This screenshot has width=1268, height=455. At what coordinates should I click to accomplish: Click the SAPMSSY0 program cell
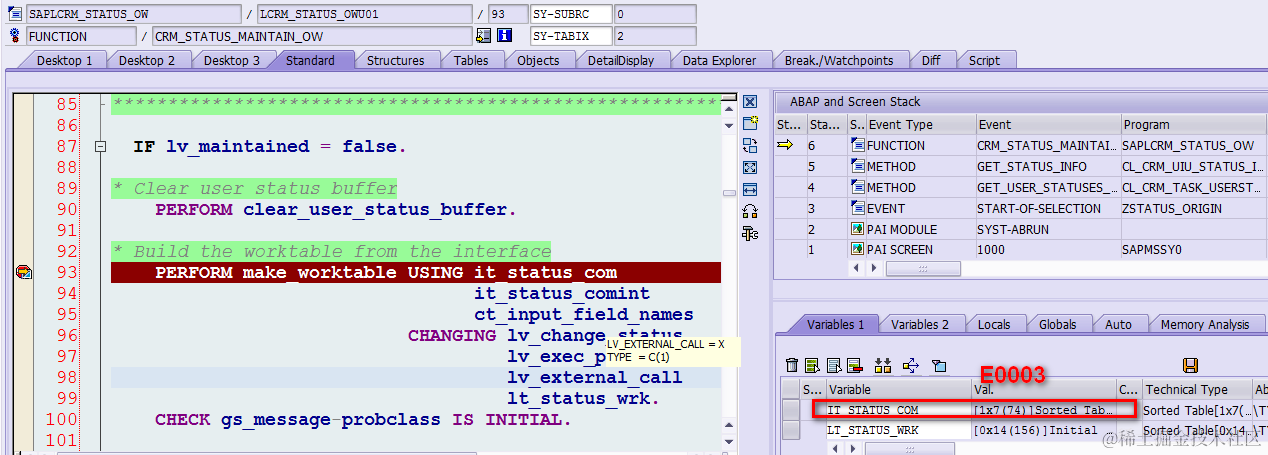[1193, 250]
